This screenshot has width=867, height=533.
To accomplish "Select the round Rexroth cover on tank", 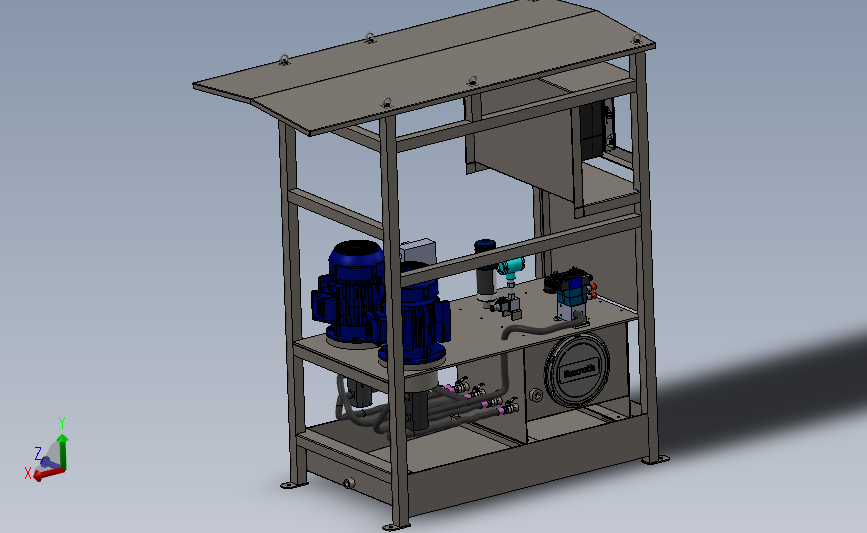I will tap(577, 369).
